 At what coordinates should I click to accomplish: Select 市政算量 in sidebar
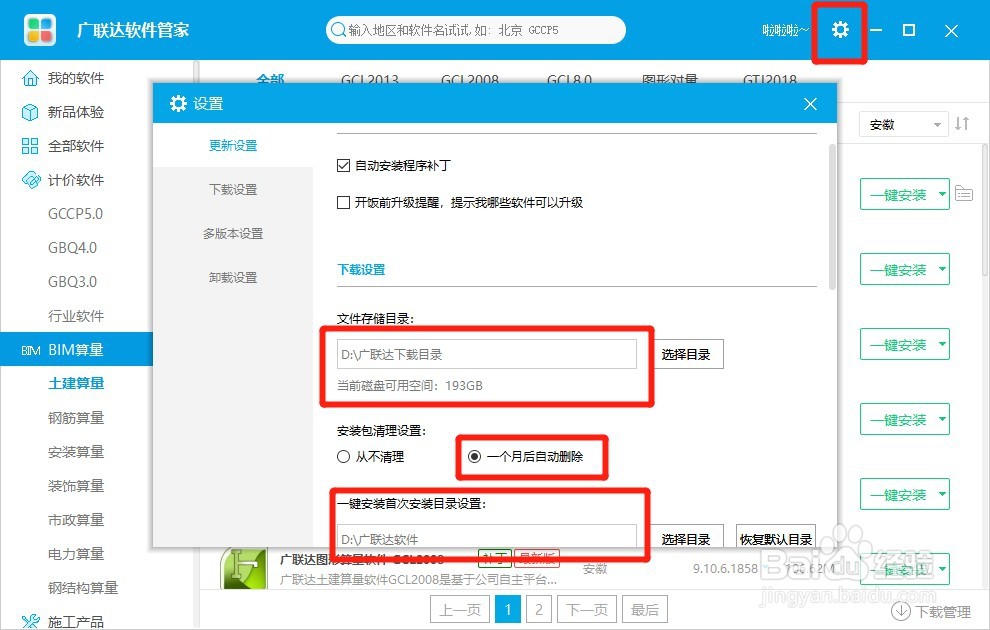pyautogui.click(x=76, y=520)
